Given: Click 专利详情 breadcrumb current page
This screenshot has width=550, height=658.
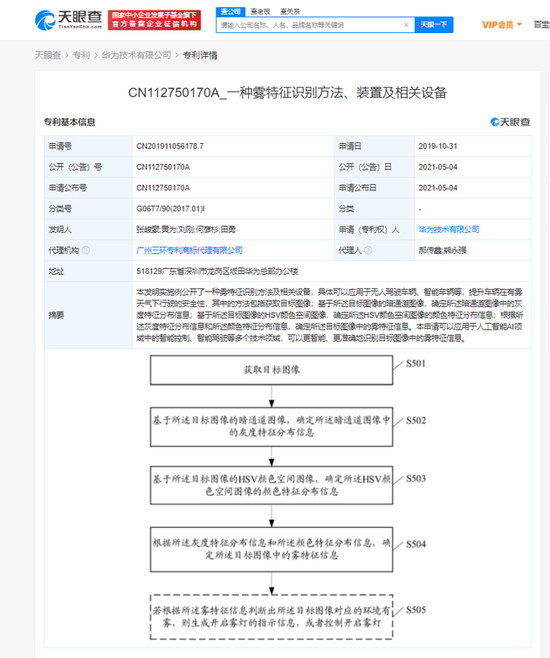Looking at the screenshot, I should coord(200,55).
